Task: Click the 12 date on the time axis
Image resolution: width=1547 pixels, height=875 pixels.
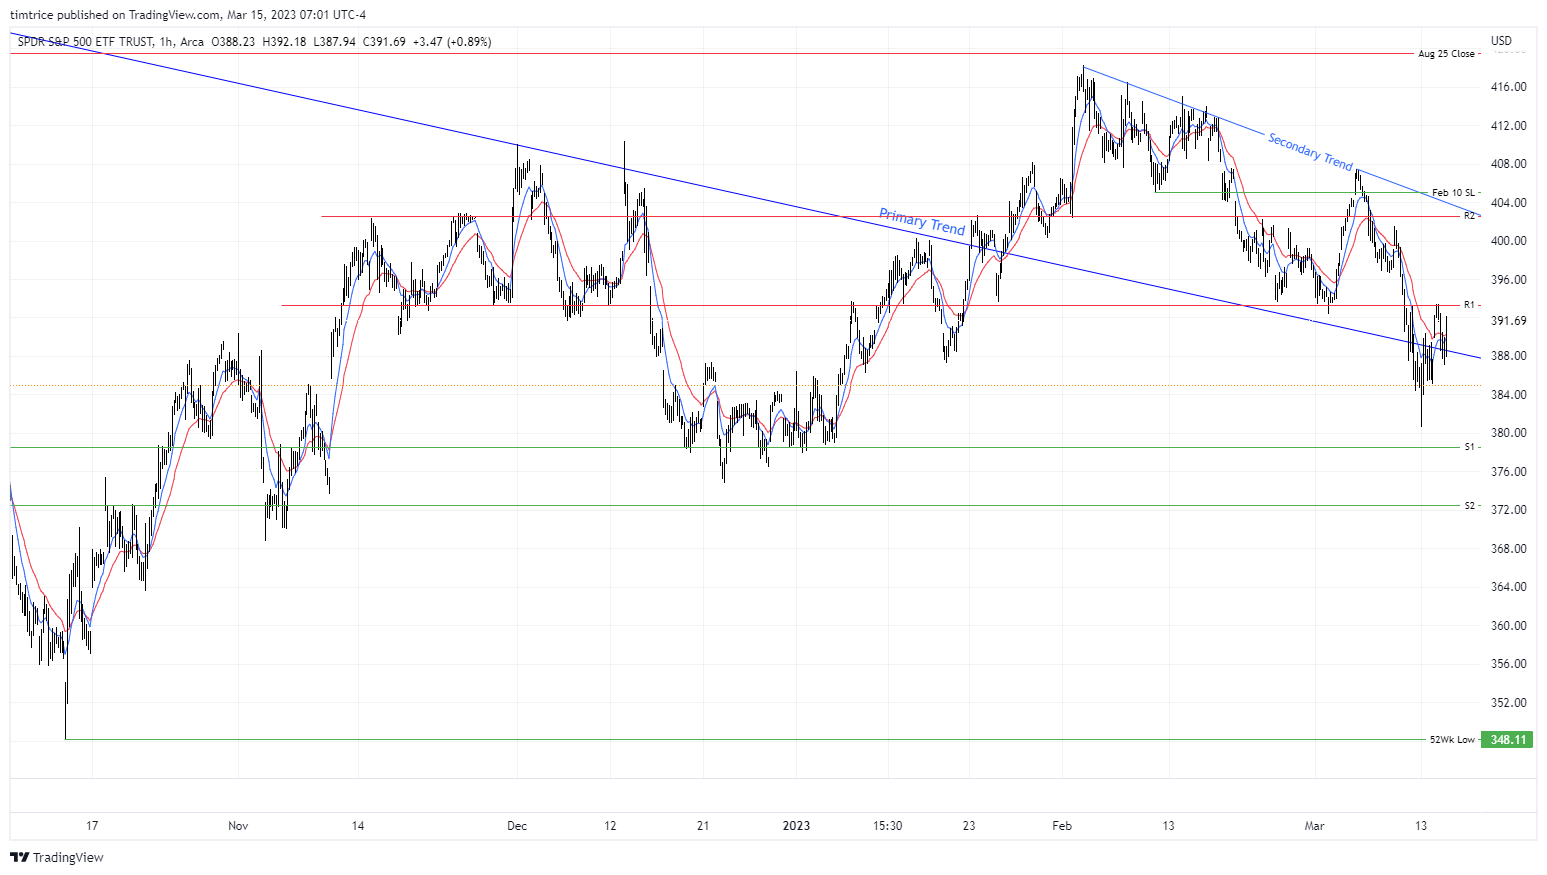Action: pyautogui.click(x=610, y=826)
